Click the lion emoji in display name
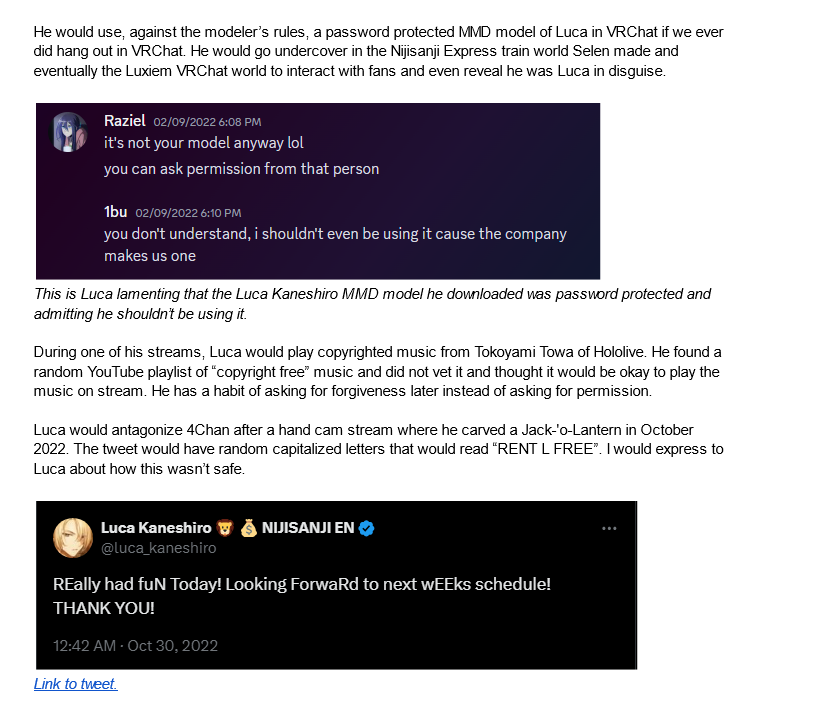The image size is (813, 712). click(x=220, y=528)
